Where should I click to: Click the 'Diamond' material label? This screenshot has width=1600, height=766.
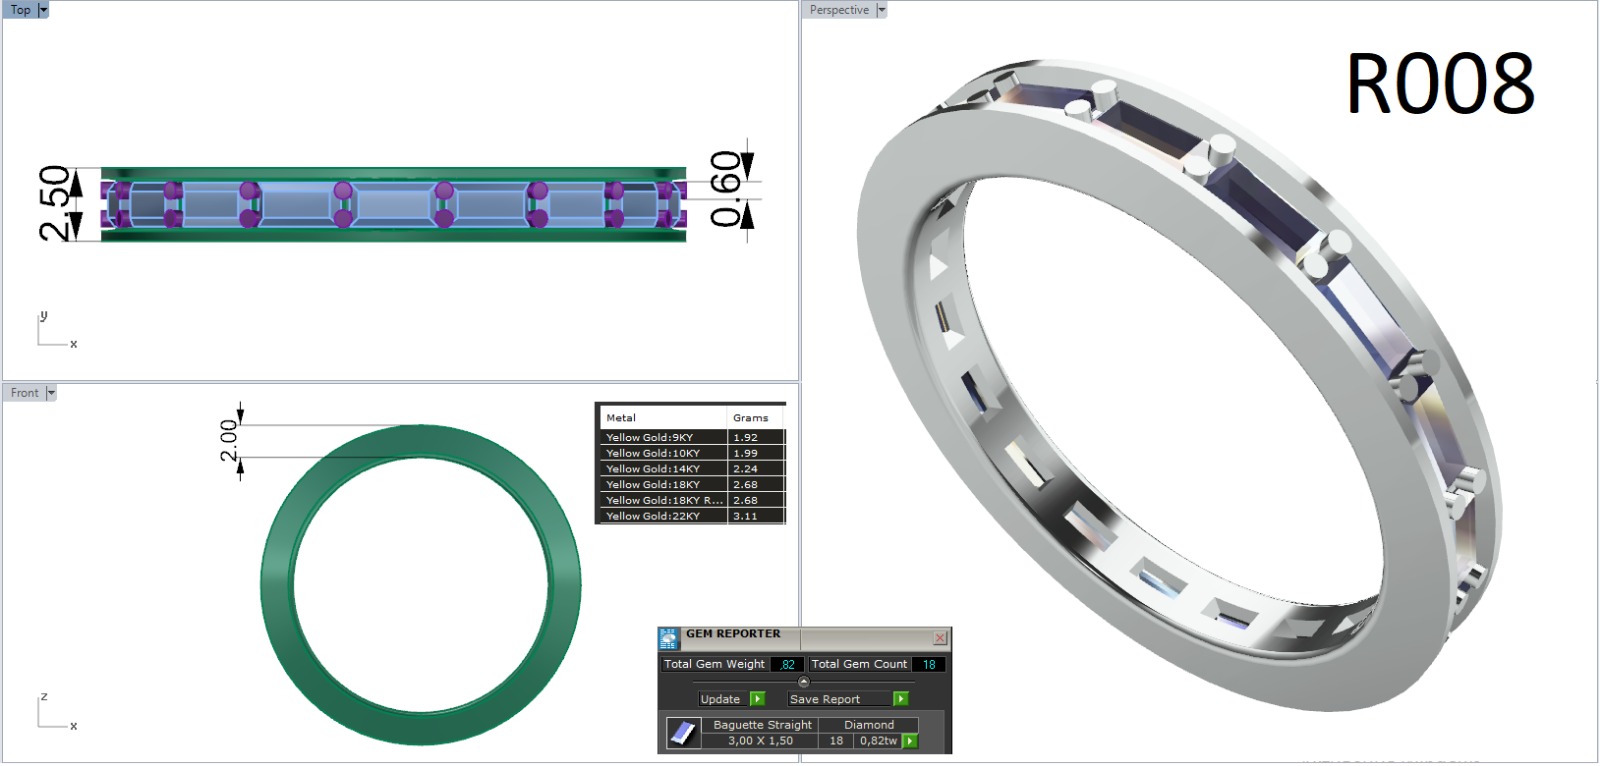(x=869, y=725)
